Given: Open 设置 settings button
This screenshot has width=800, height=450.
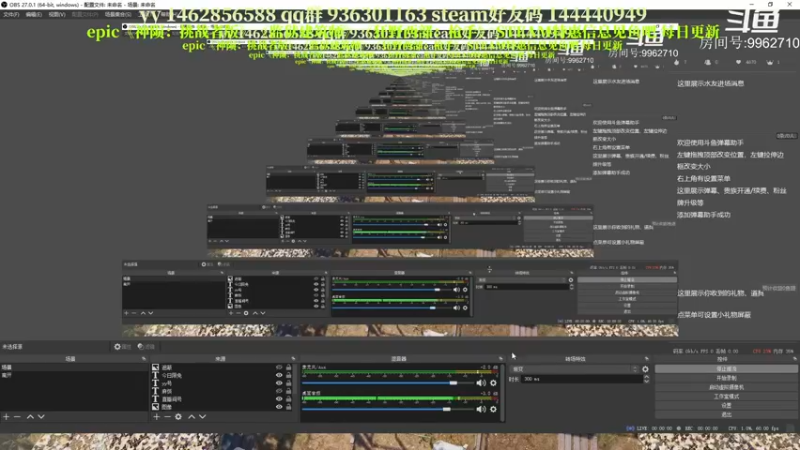Looking at the screenshot, I should coord(726,406).
